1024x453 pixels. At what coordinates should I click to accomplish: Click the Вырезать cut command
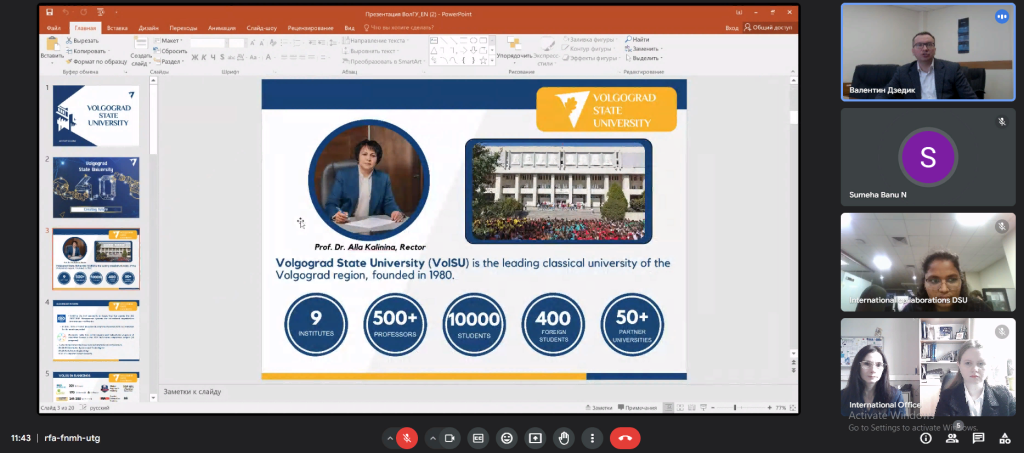point(82,40)
